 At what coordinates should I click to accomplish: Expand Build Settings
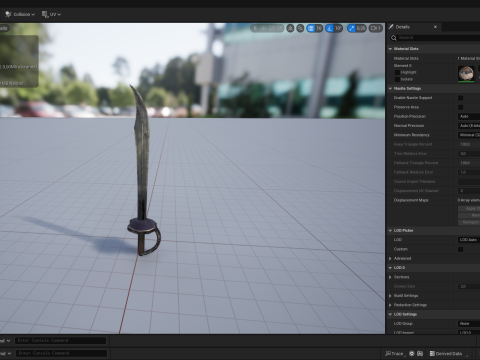(x=390, y=296)
